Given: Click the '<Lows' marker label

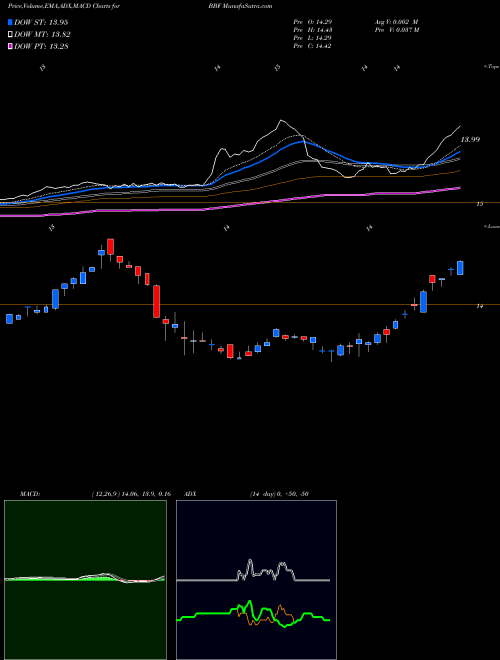Looking at the screenshot, I should click(492, 226).
